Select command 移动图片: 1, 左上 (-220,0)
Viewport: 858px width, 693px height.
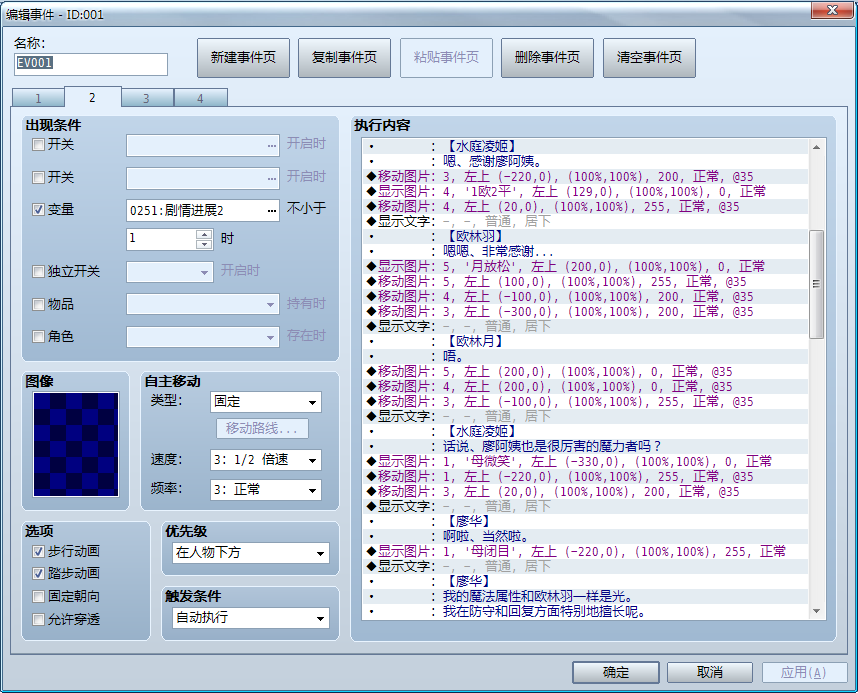pos(585,477)
